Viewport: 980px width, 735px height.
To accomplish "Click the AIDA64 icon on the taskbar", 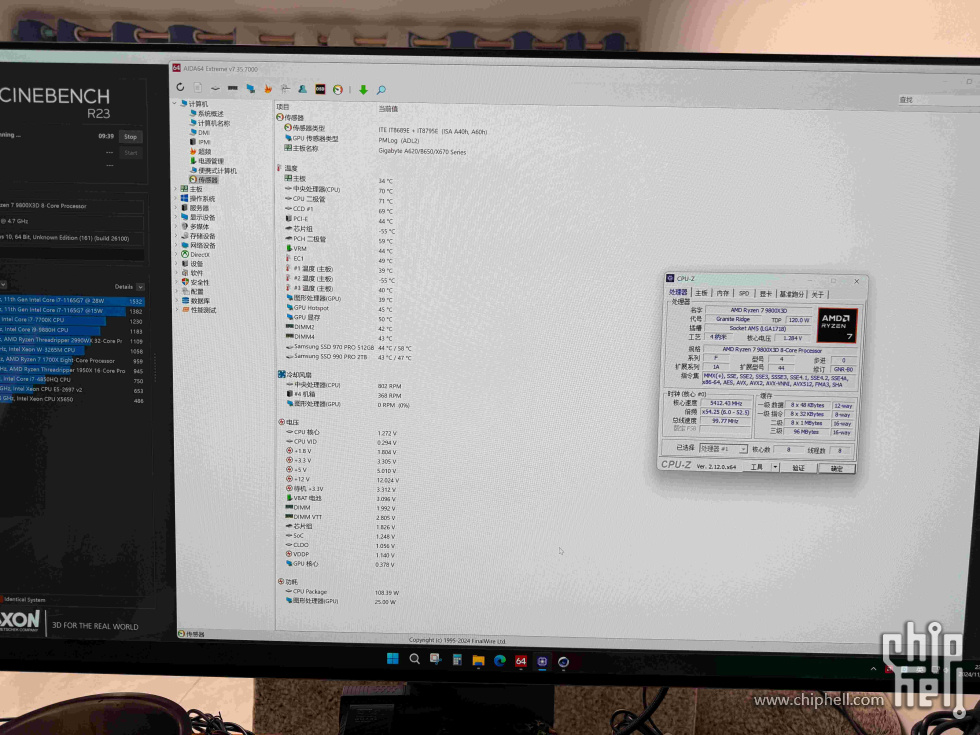I will click(x=521, y=661).
